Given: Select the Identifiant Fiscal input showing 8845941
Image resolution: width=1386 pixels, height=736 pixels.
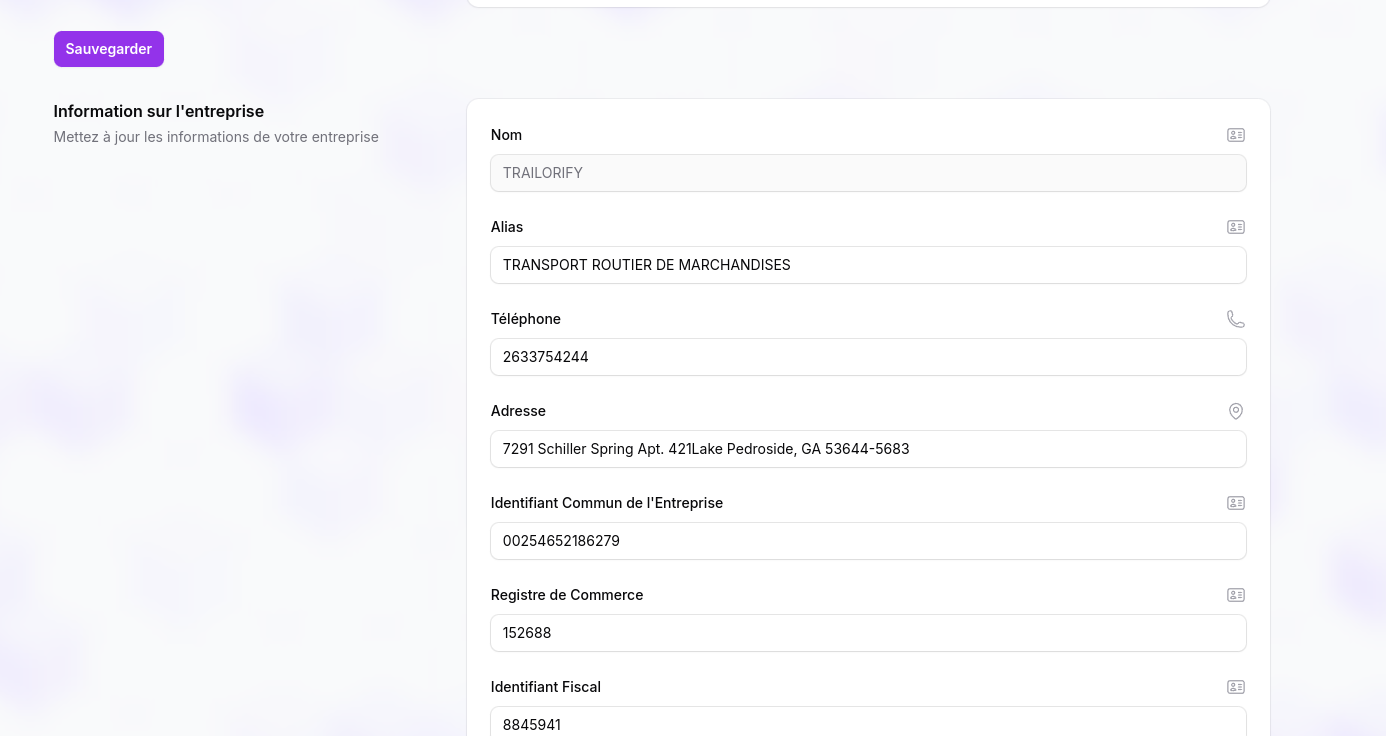Looking at the screenshot, I should click(867, 722).
